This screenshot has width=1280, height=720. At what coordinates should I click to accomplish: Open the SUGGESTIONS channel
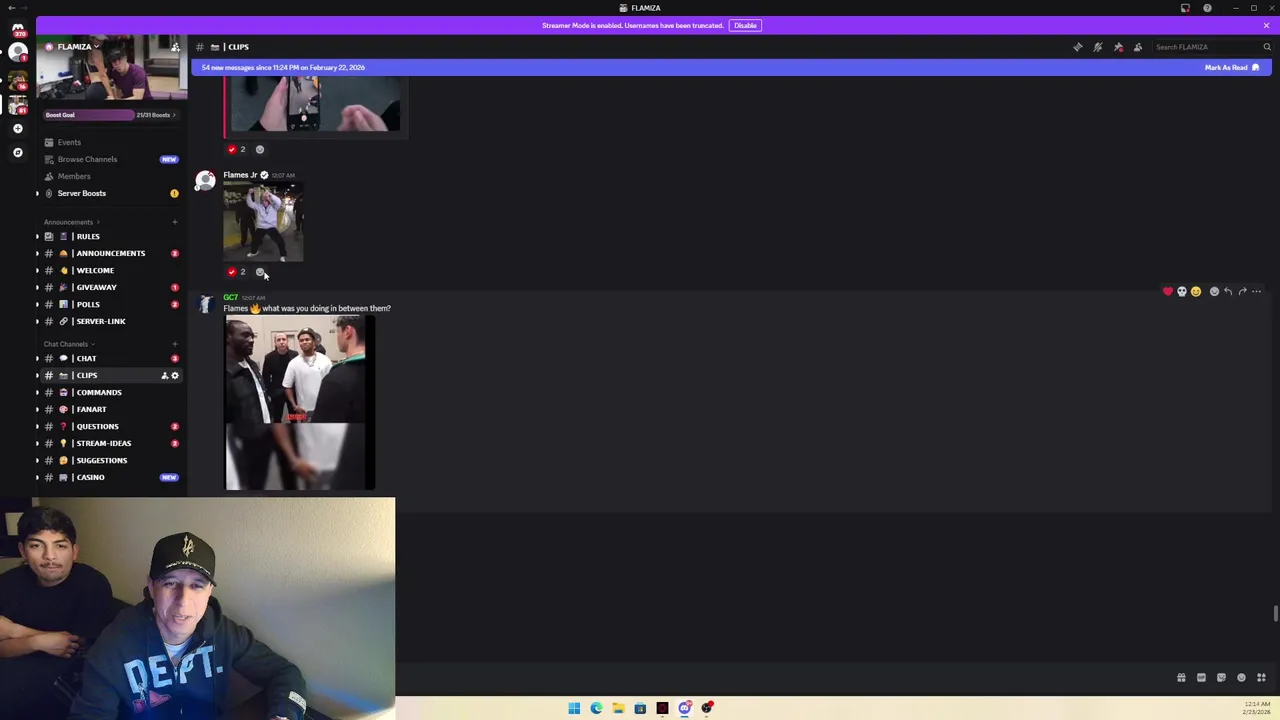(110, 460)
